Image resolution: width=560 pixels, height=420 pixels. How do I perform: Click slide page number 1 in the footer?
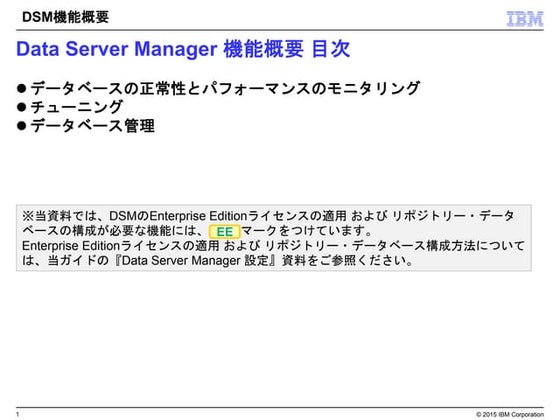18,414
